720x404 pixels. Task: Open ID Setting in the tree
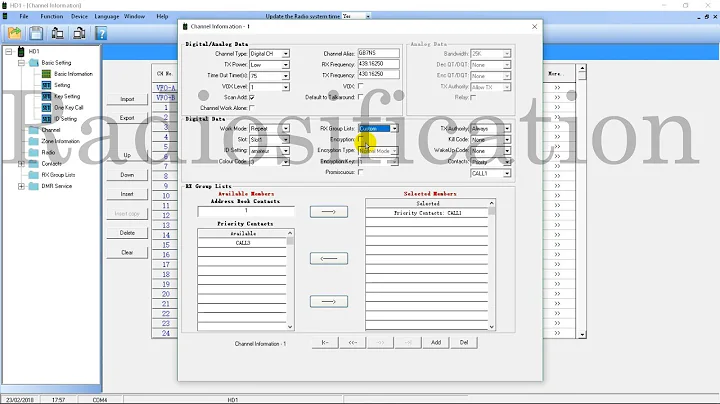pos(65,119)
